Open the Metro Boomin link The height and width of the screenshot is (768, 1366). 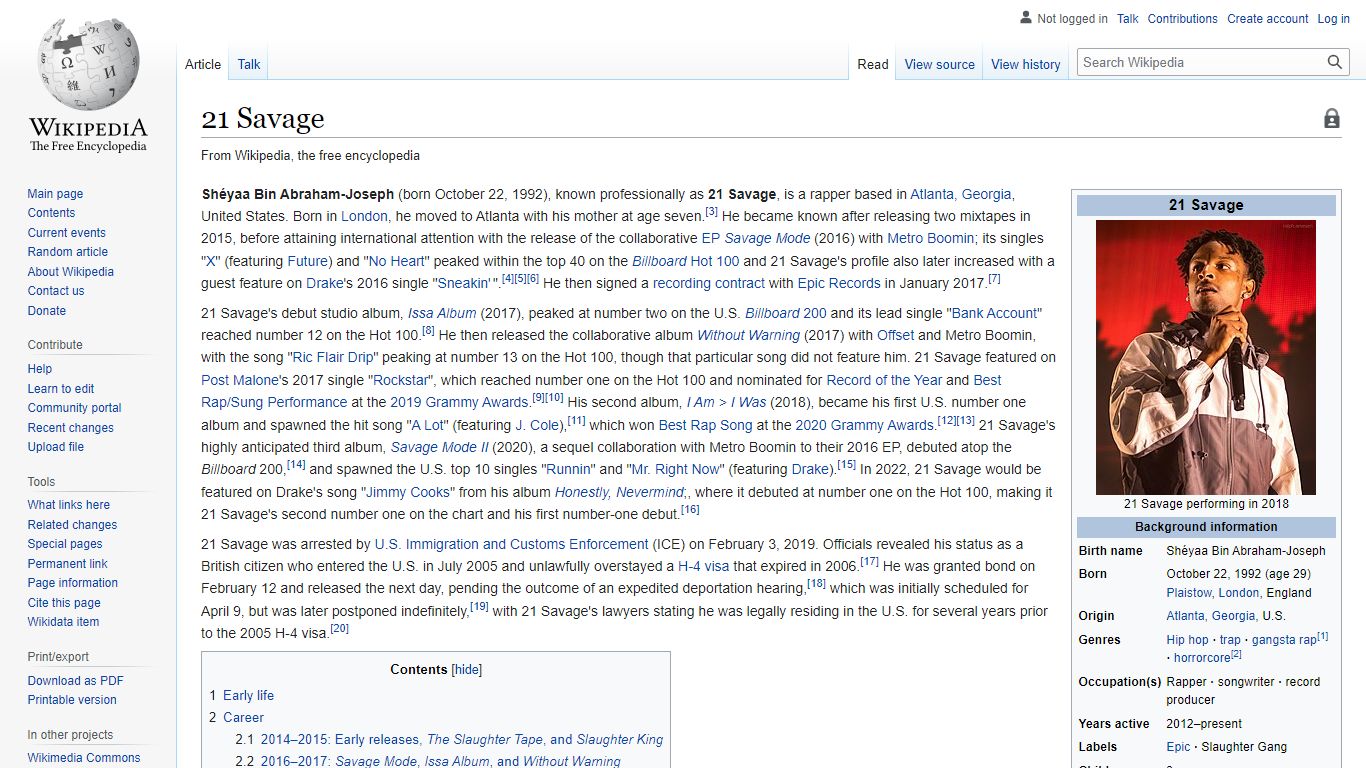click(x=930, y=238)
